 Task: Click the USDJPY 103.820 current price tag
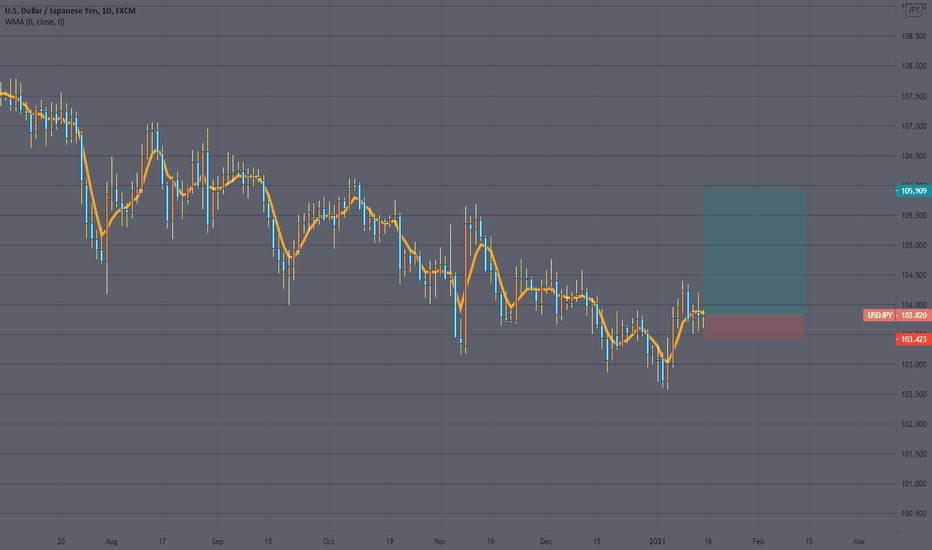tap(896, 315)
